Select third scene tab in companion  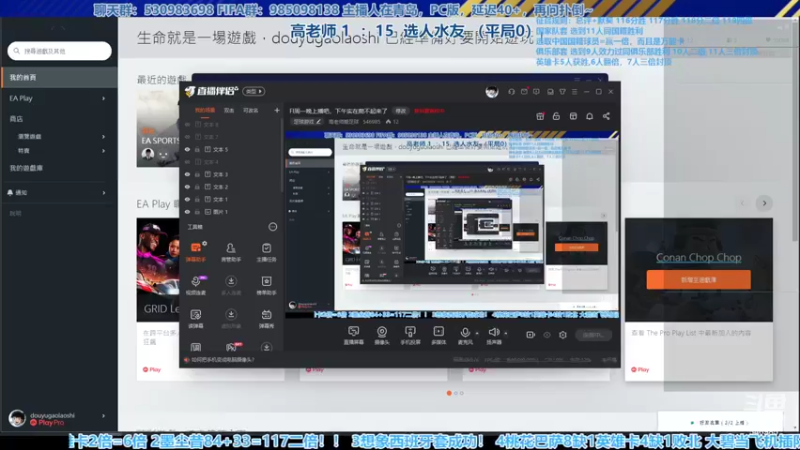251,110
